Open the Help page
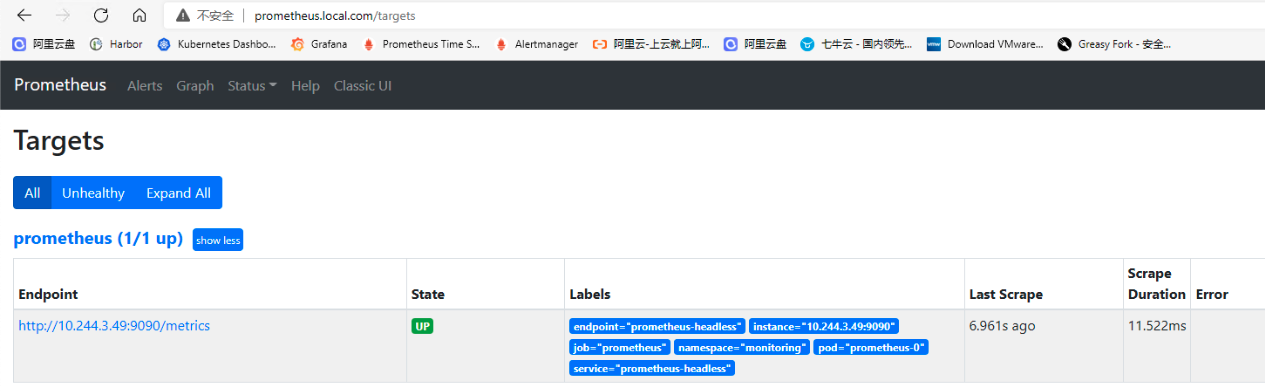 pos(305,86)
